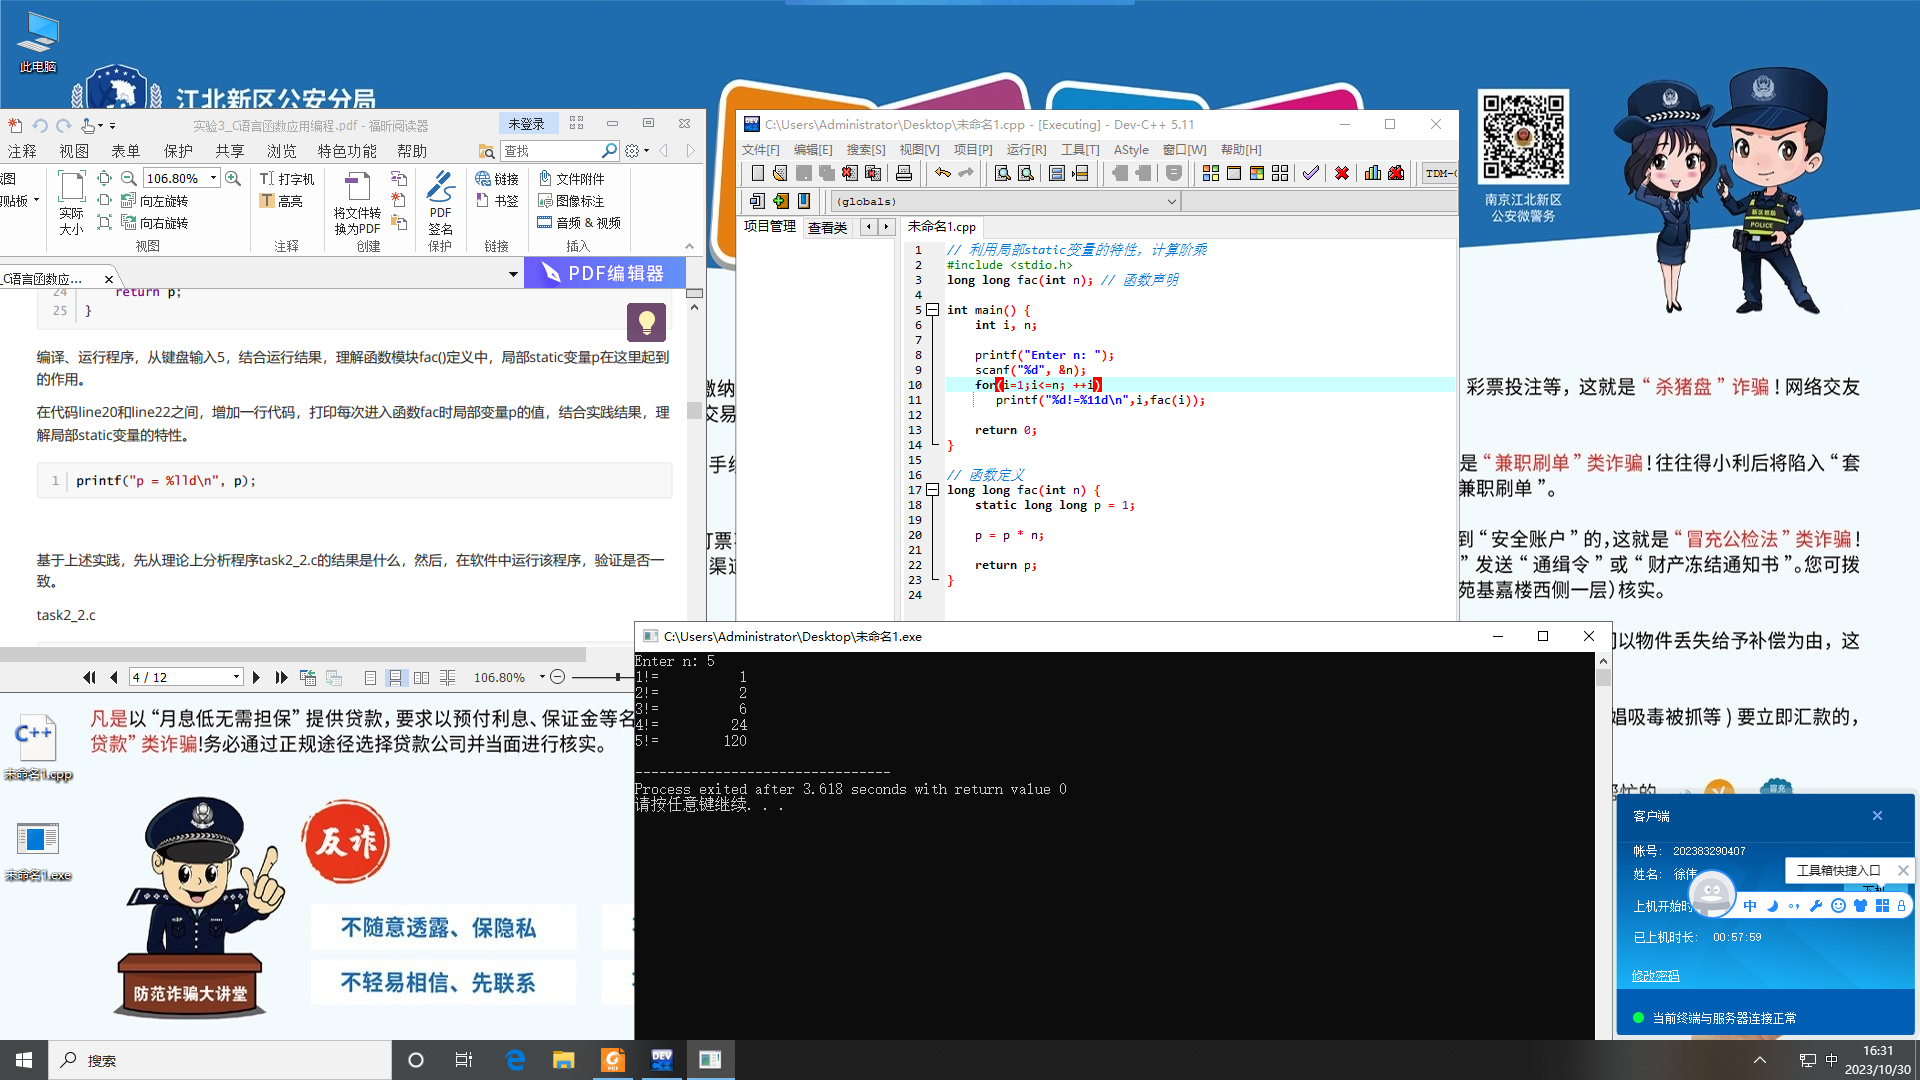Click the PDF编辑器 button
Viewport: 1920px width, 1080px height.
604,273
